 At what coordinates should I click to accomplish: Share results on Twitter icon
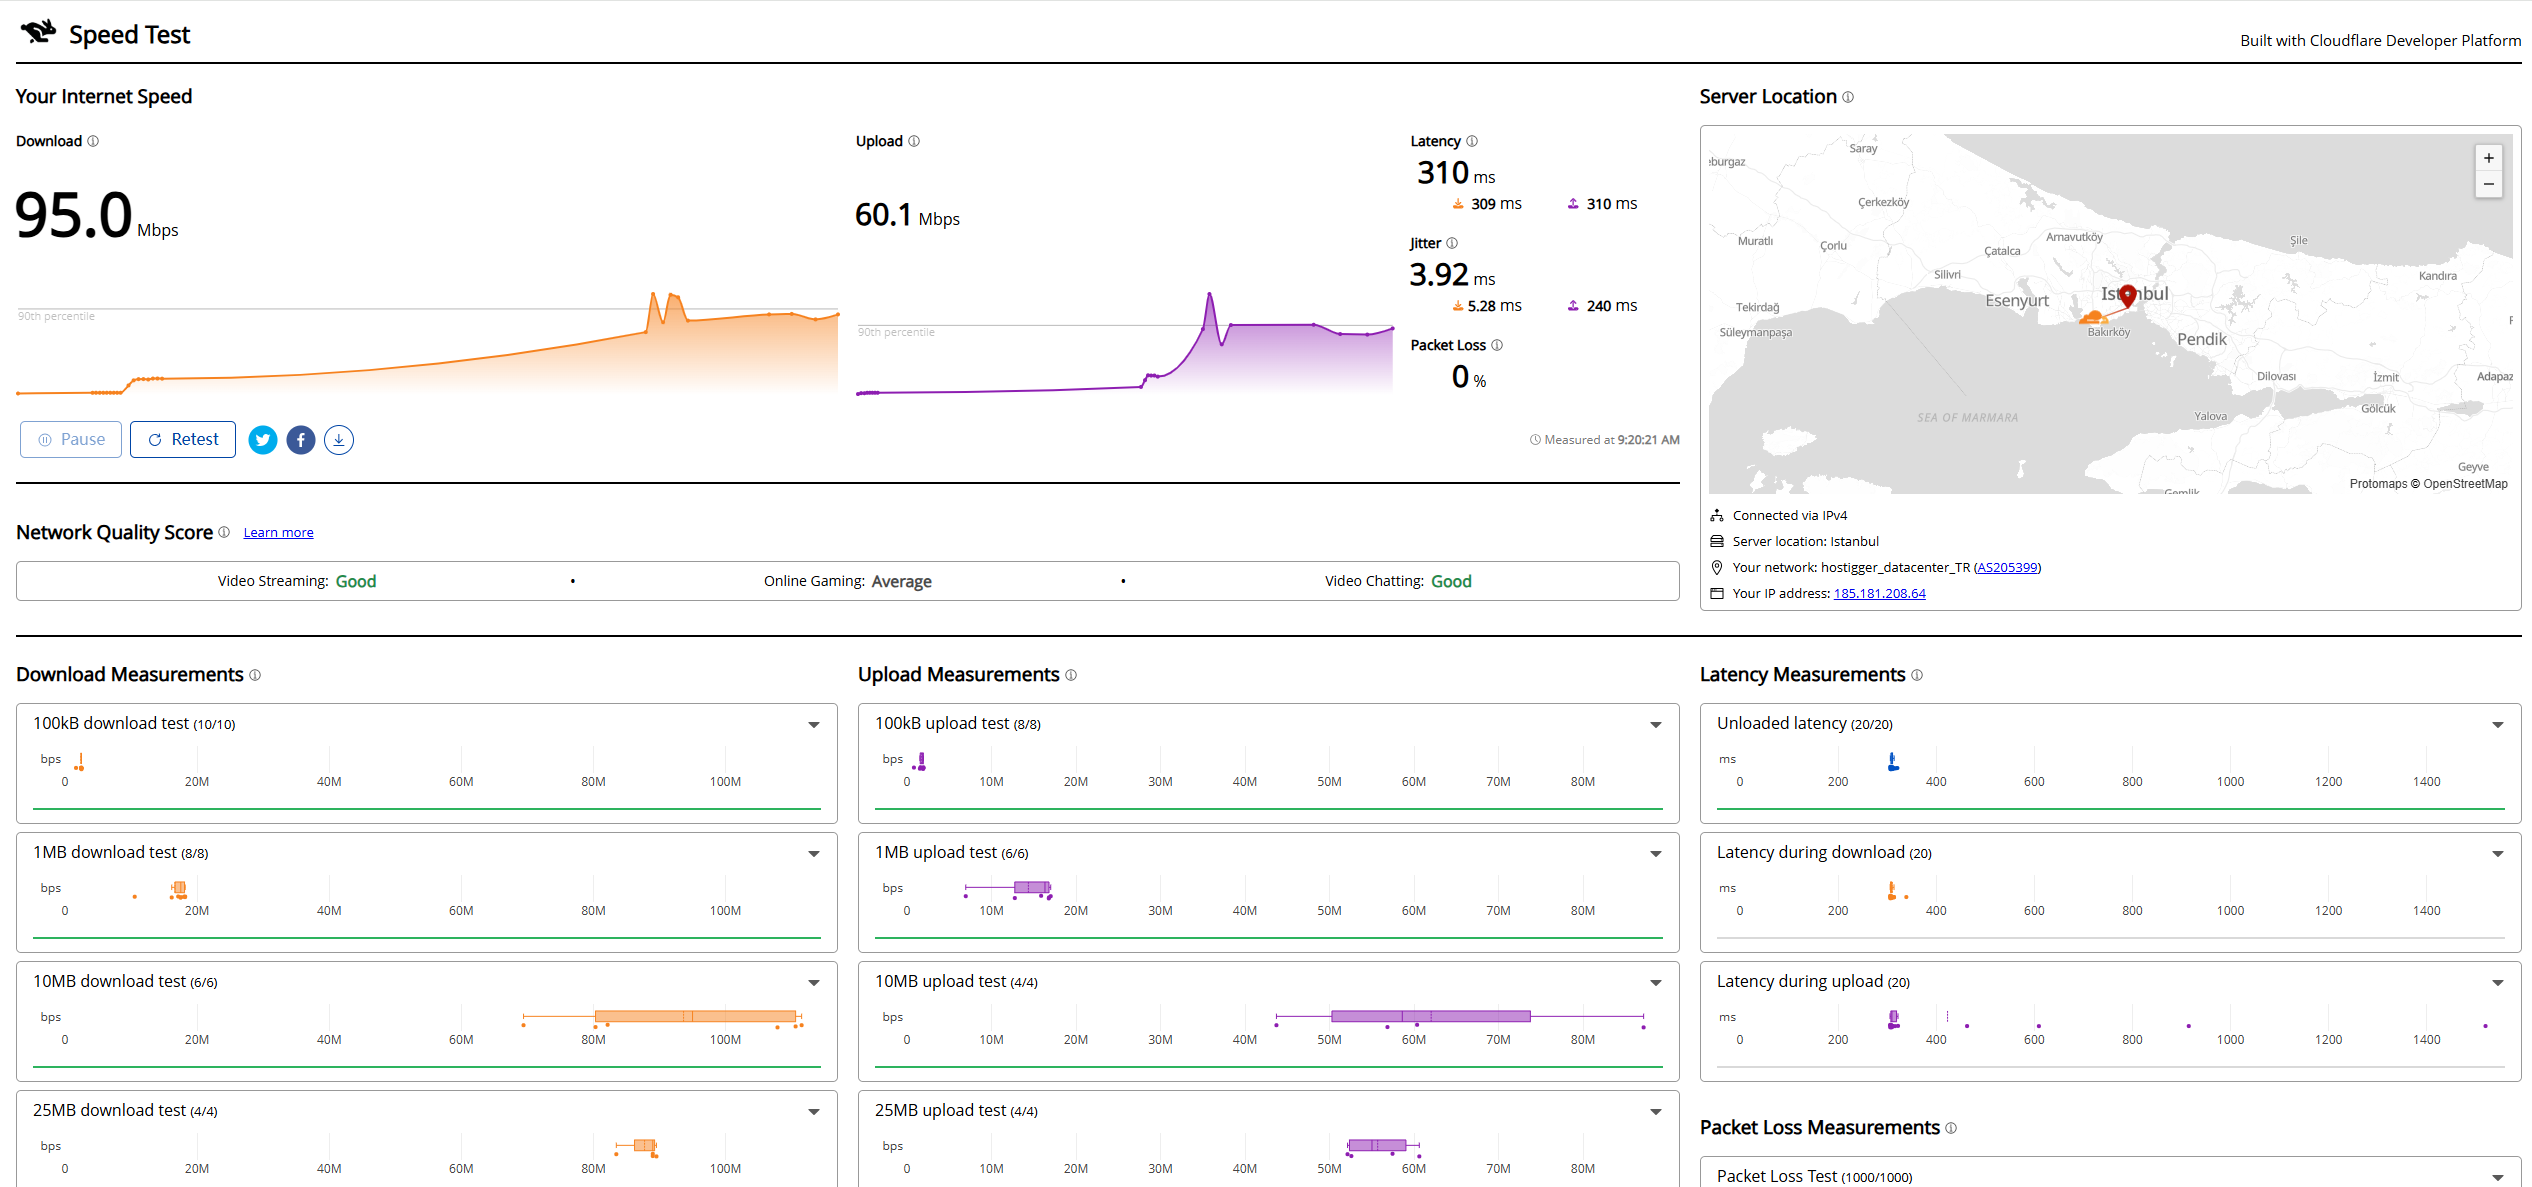point(263,440)
